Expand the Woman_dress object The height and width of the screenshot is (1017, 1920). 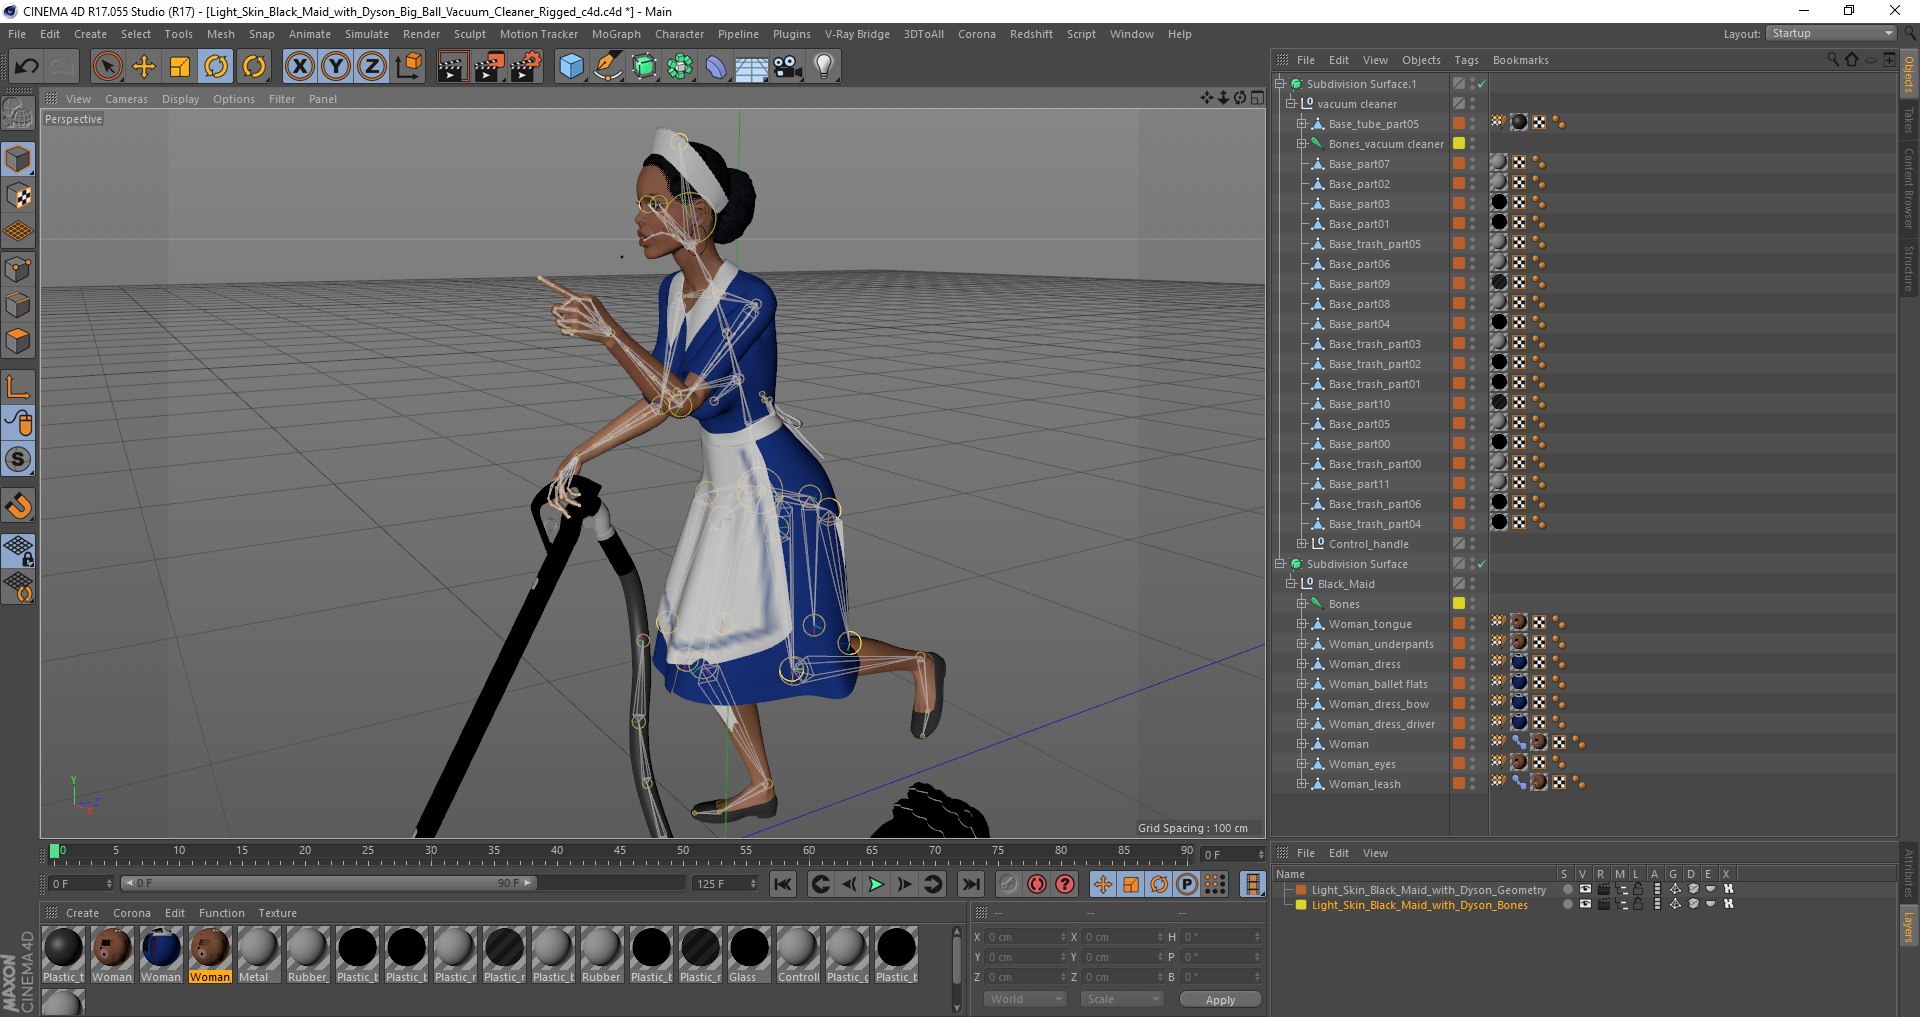click(x=1302, y=663)
